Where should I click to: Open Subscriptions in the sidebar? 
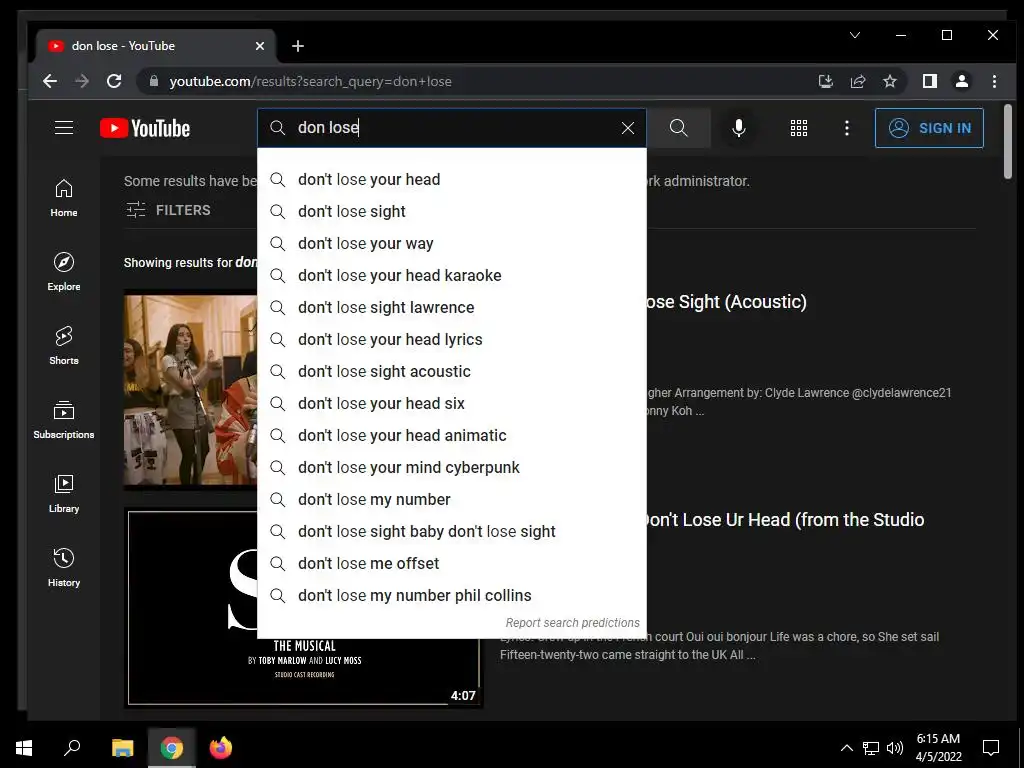[64, 419]
